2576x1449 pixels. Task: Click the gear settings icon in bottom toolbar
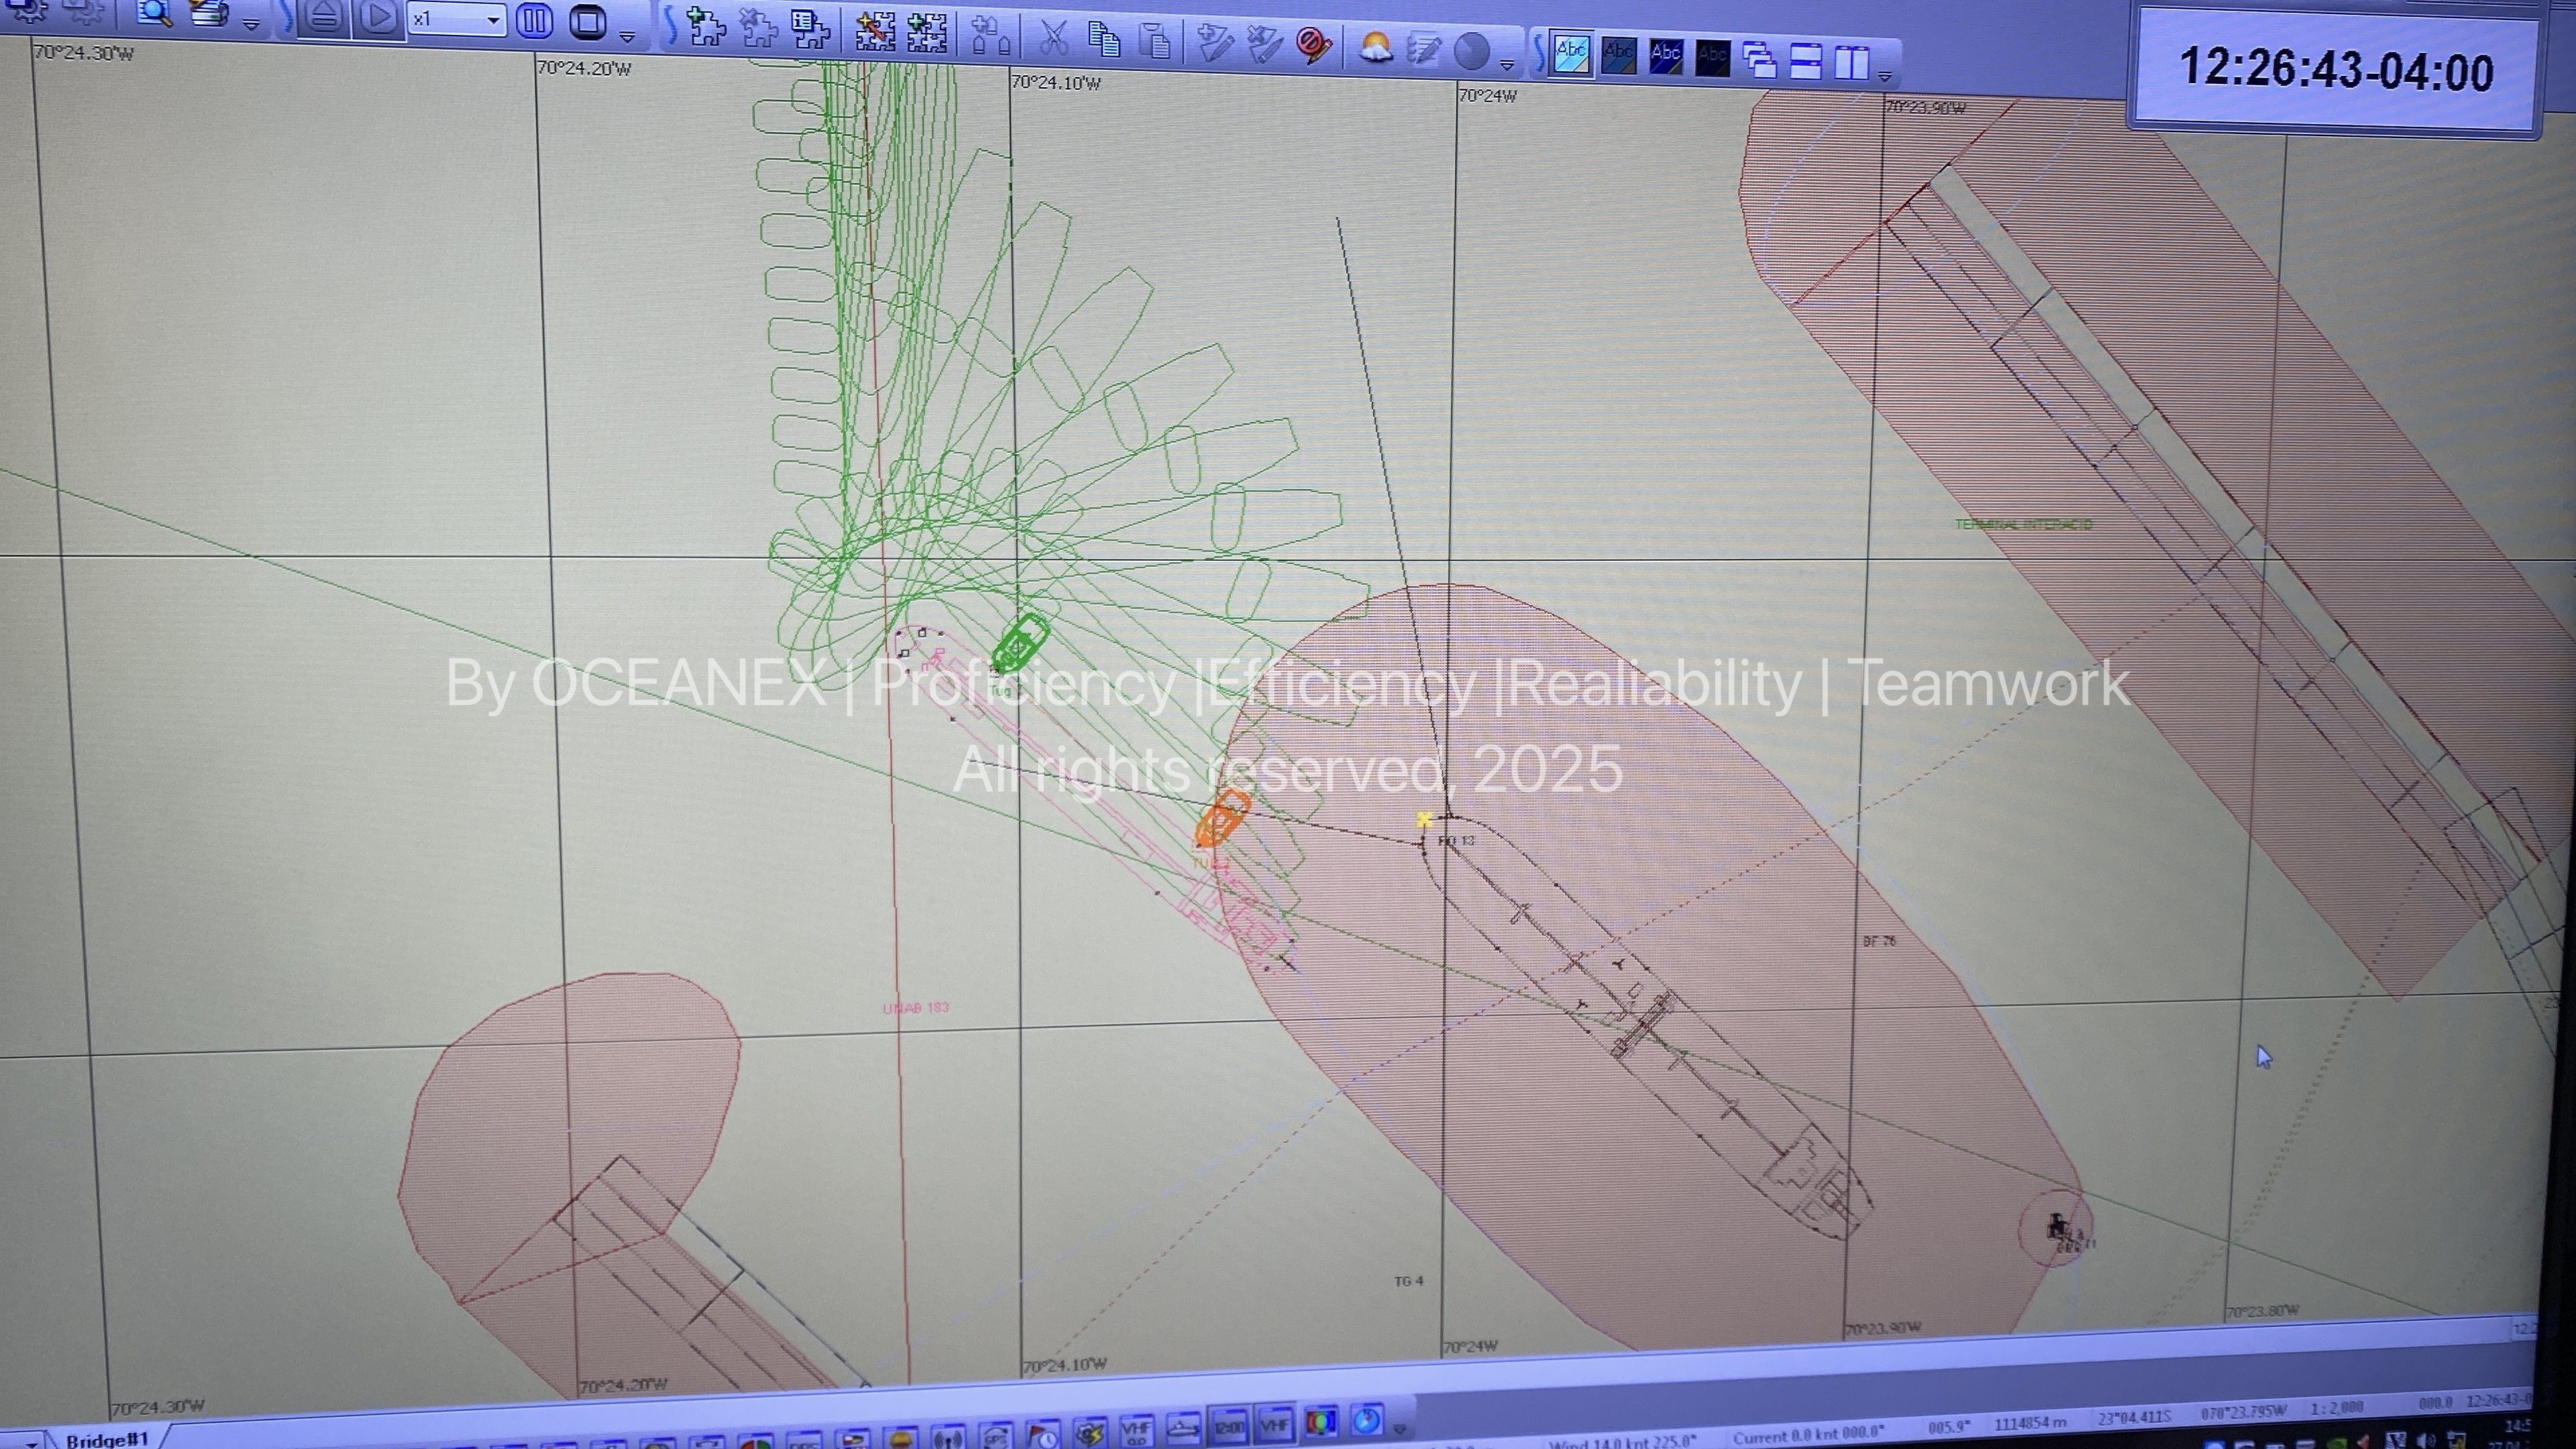1089,1432
